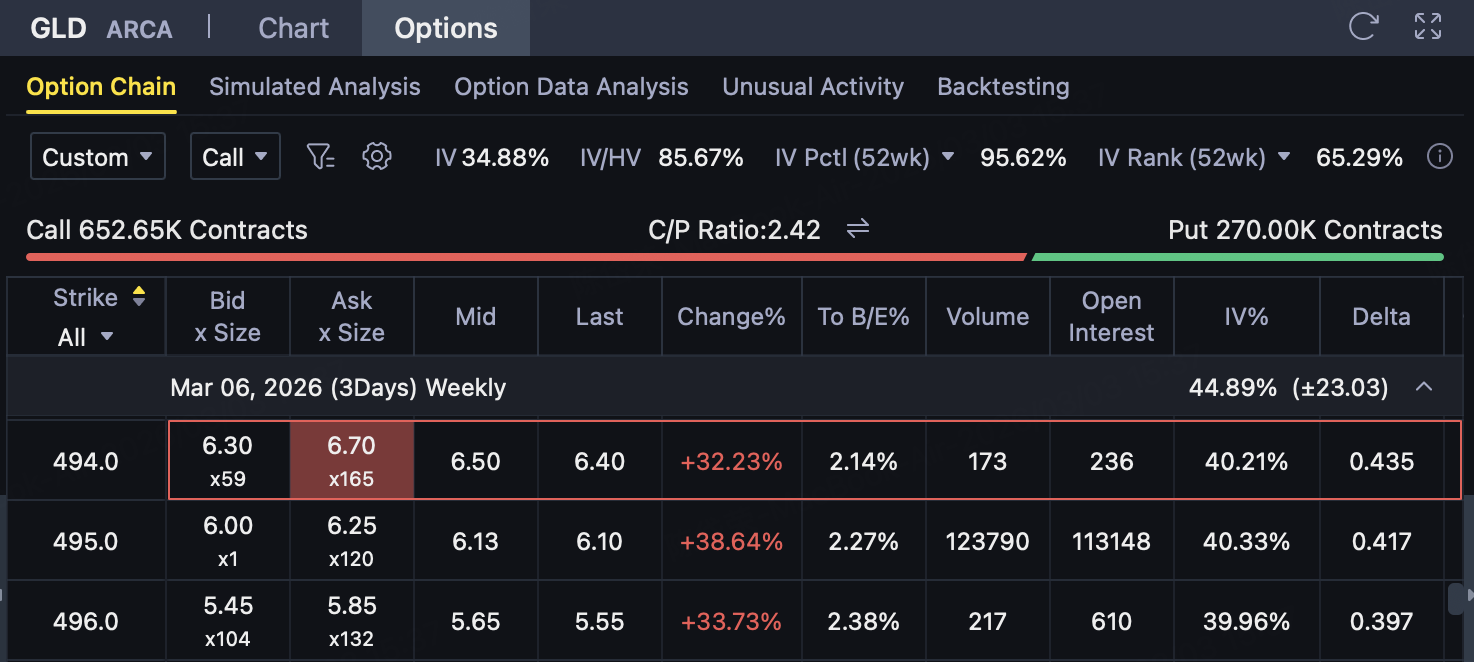The height and width of the screenshot is (662, 1474).
Task: Go to Unusual Activity tab
Action: tap(812, 87)
